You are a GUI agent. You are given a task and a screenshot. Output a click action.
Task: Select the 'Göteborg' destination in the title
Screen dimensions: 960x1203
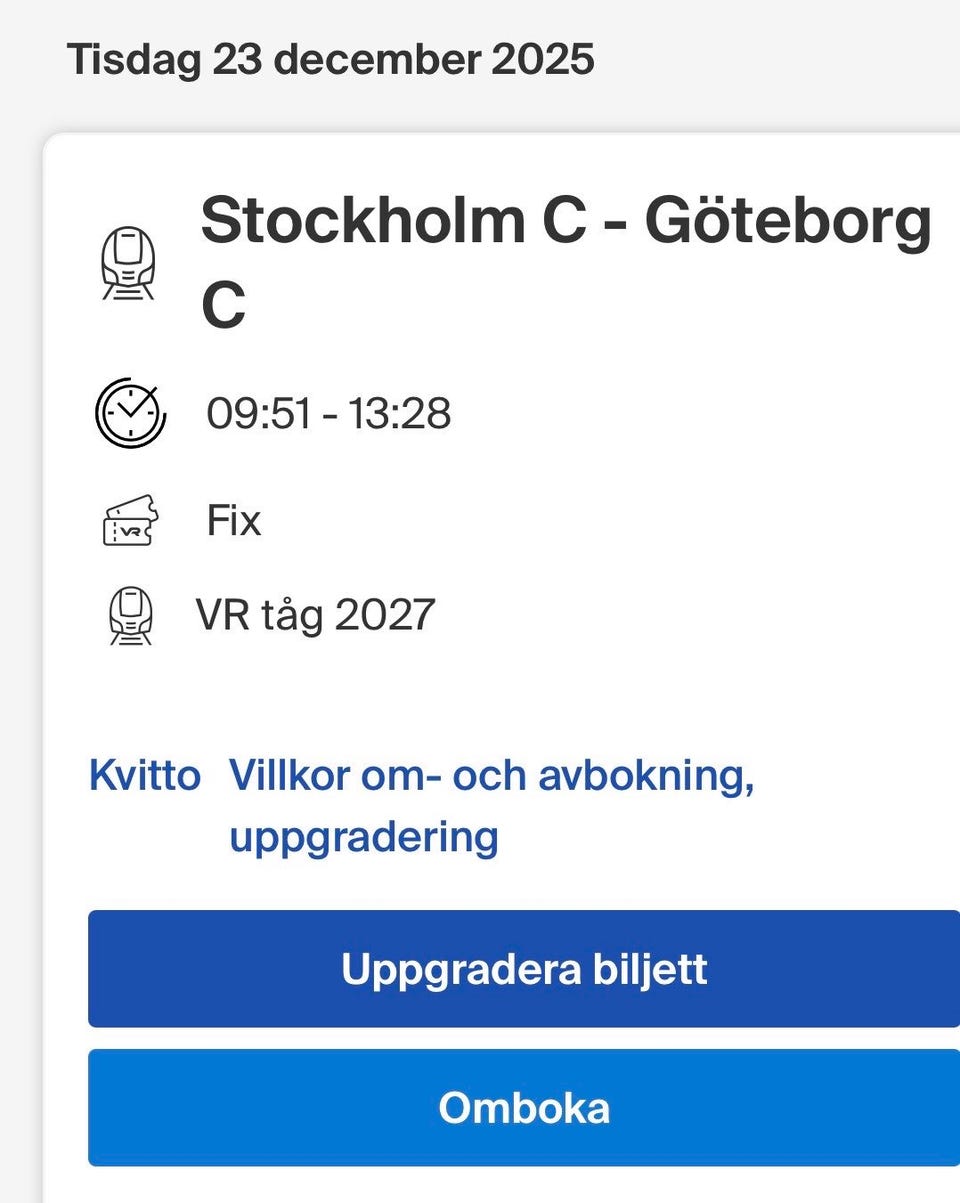pyautogui.click(x=788, y=222)
